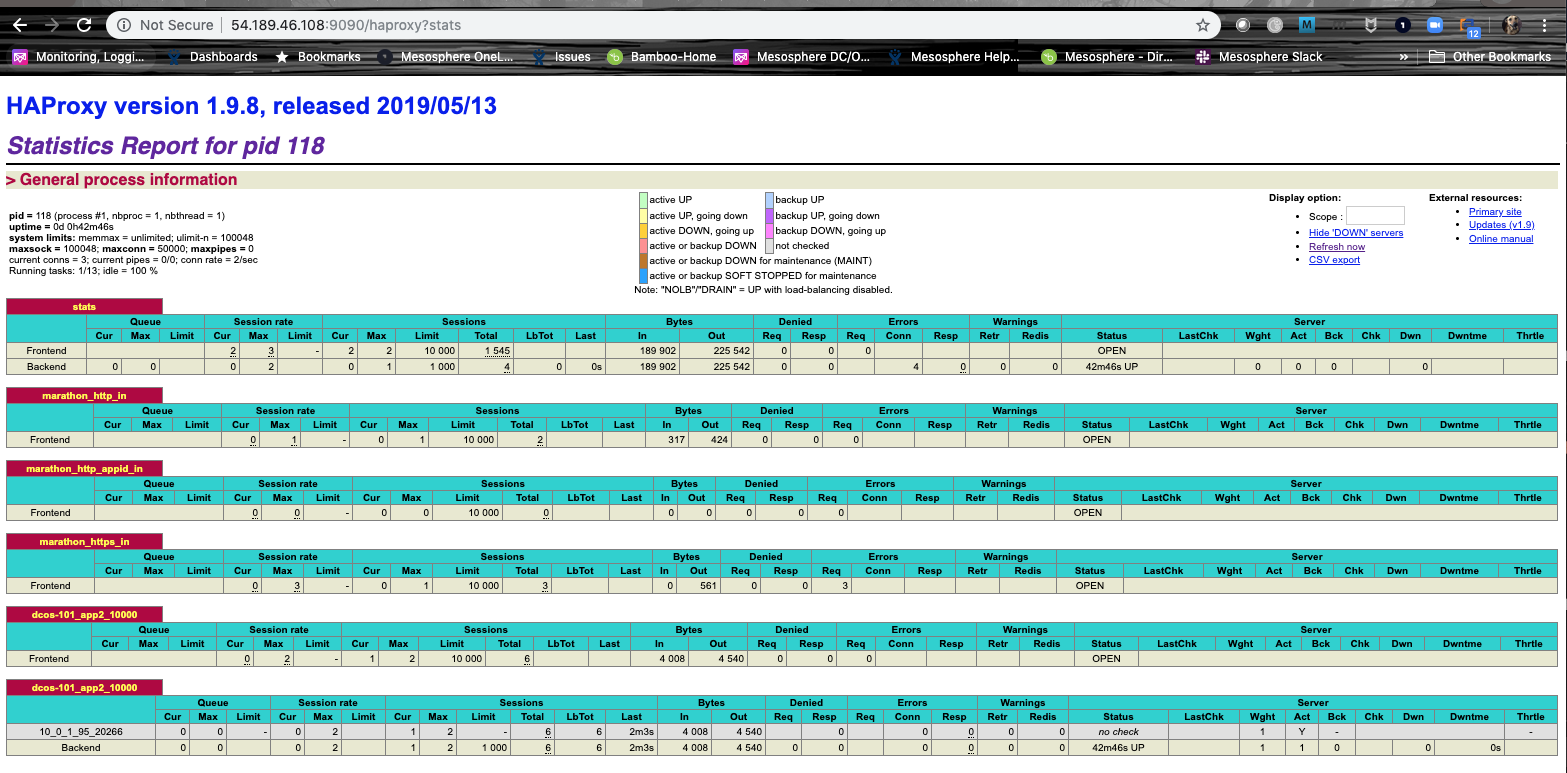The width and height of the screenshot is (1567, 773).
Task: Open the Dashboards bookmark
Action: [x=213, y=57]
